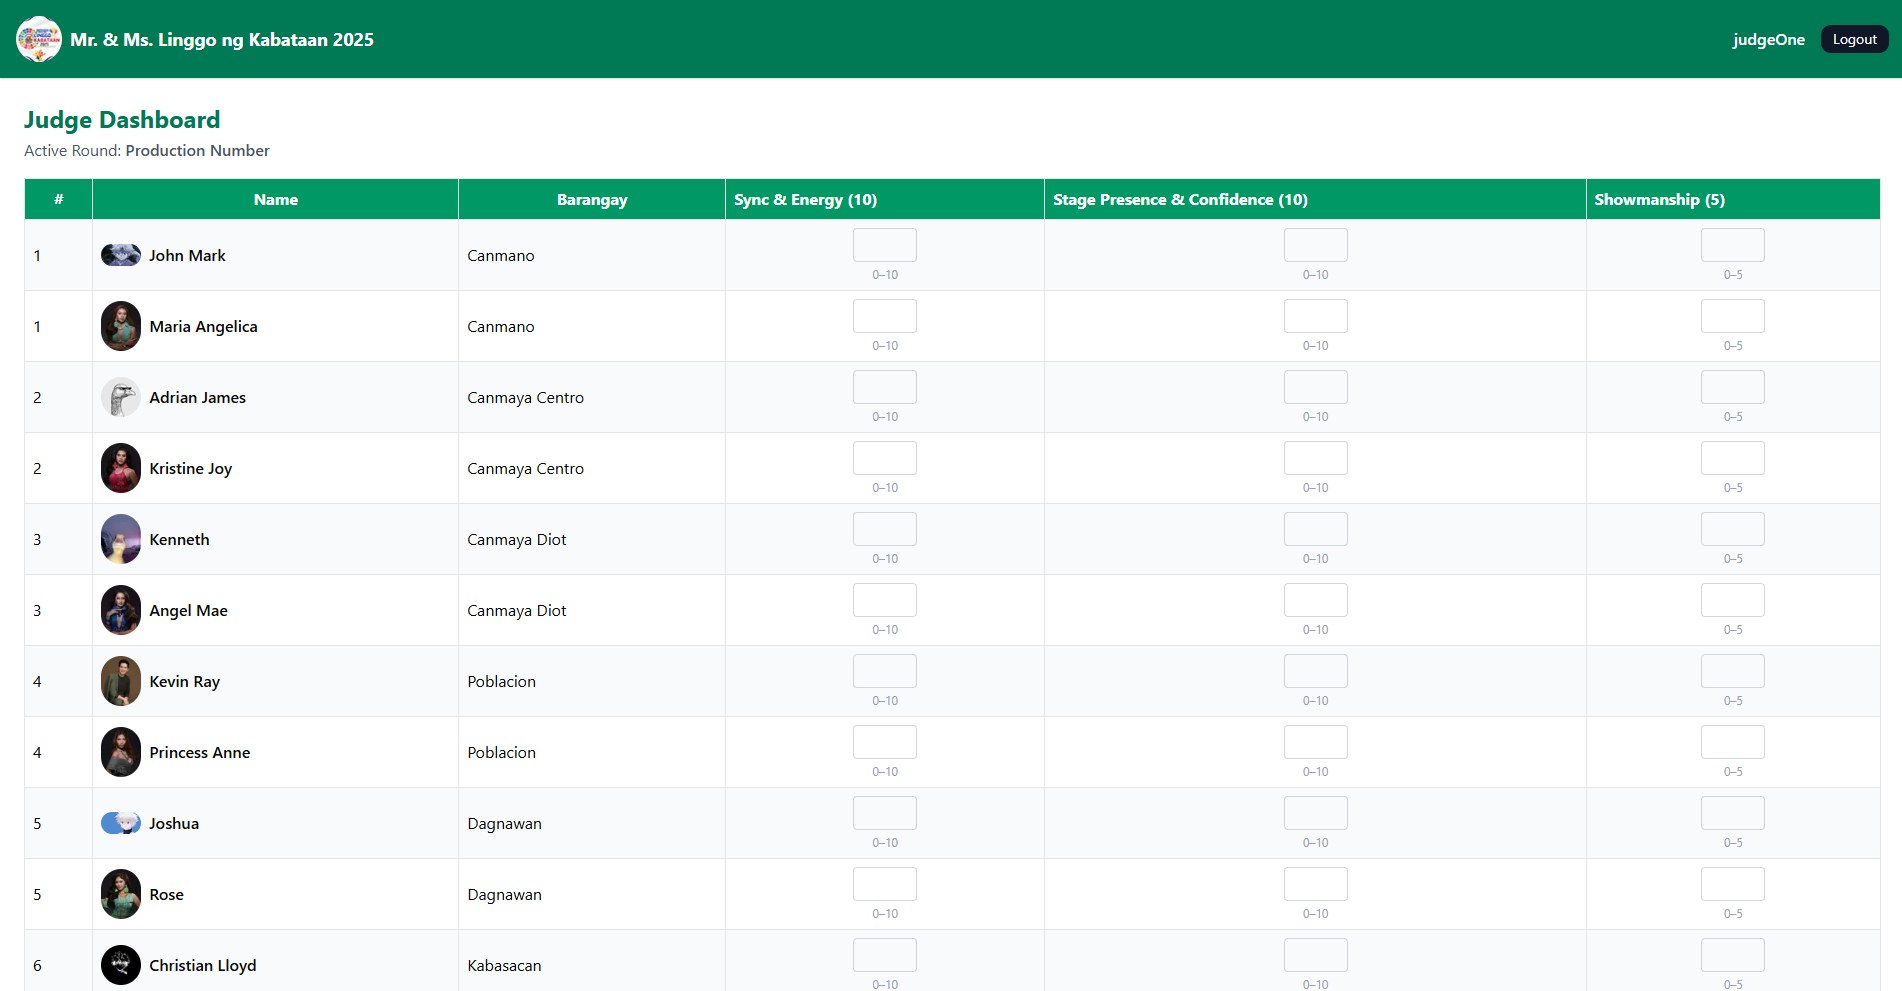Viewport: 1902px width, 991px height.
Task: Open the Mr. & Ms. Linggo ng Kabataan title
Action: pyautogui.click(x=222, y=40)
